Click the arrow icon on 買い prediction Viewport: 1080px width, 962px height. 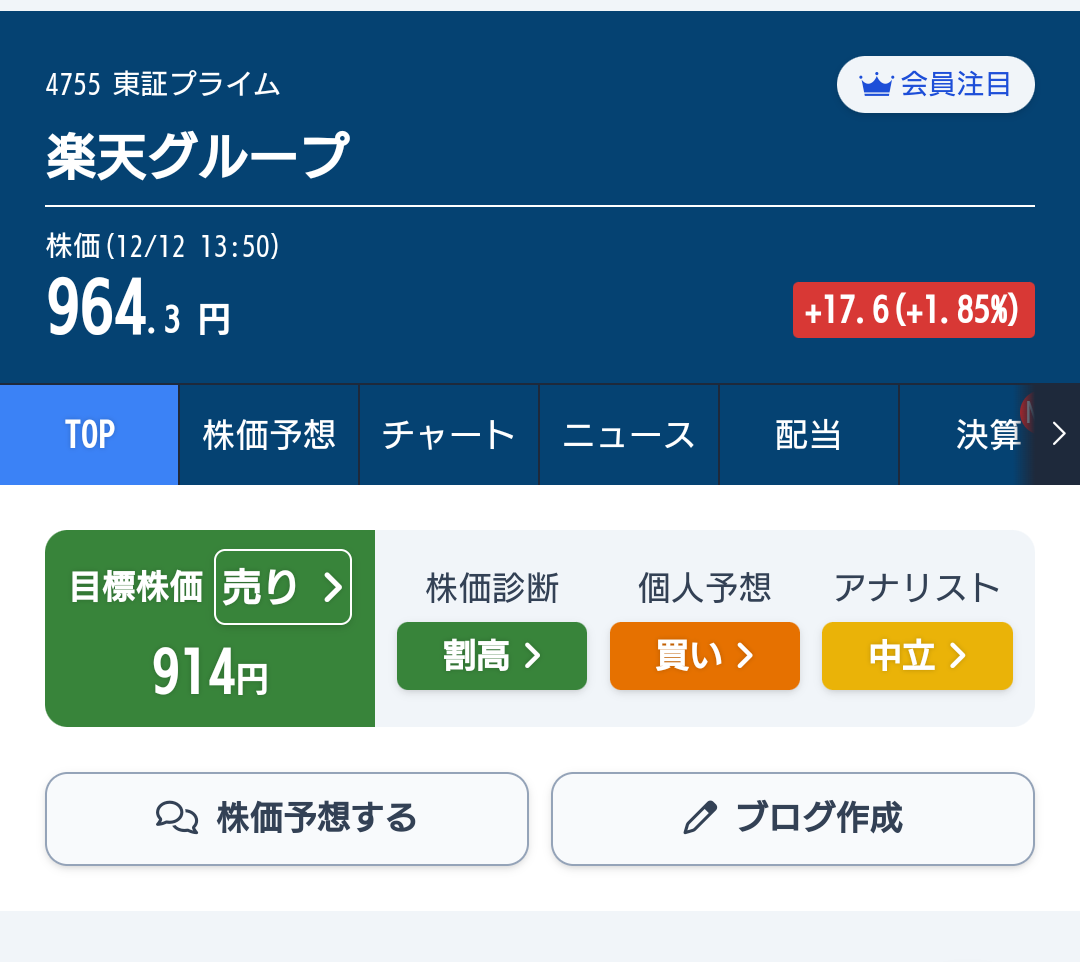tap(745, 656)
